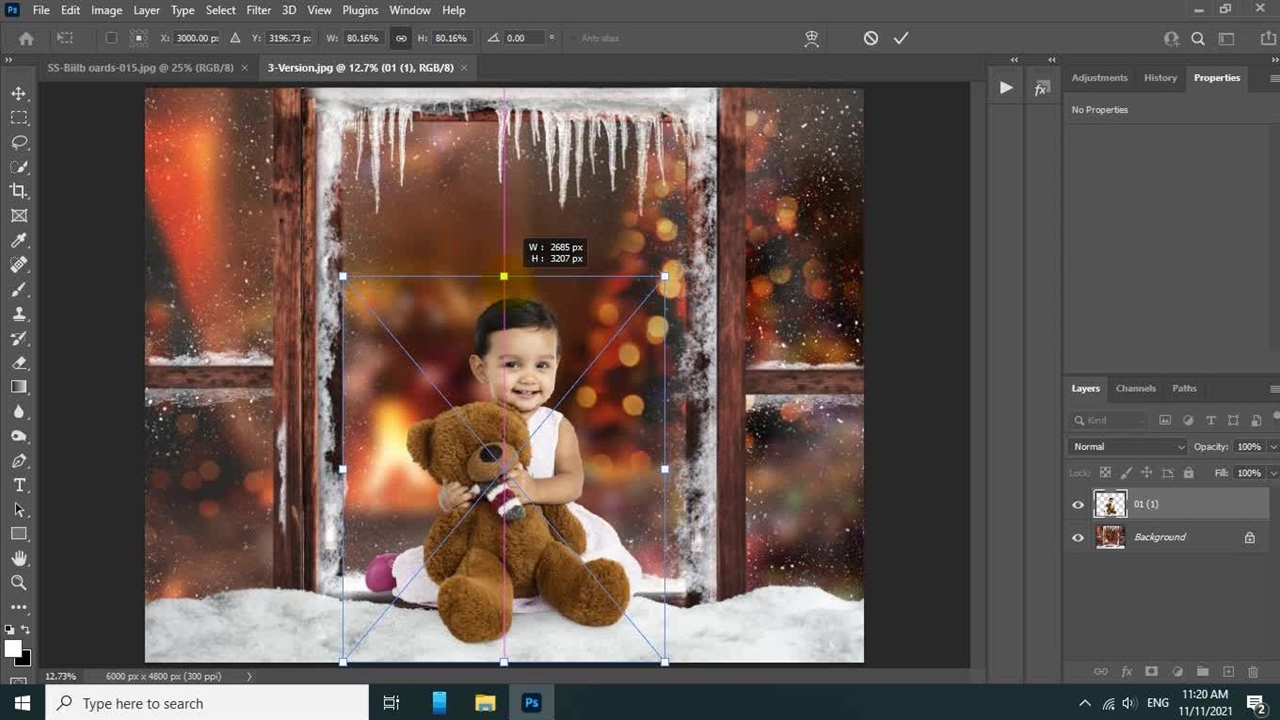Cancel the transform in options bar
Screen dimensions: 1280x720
point(871,38)
